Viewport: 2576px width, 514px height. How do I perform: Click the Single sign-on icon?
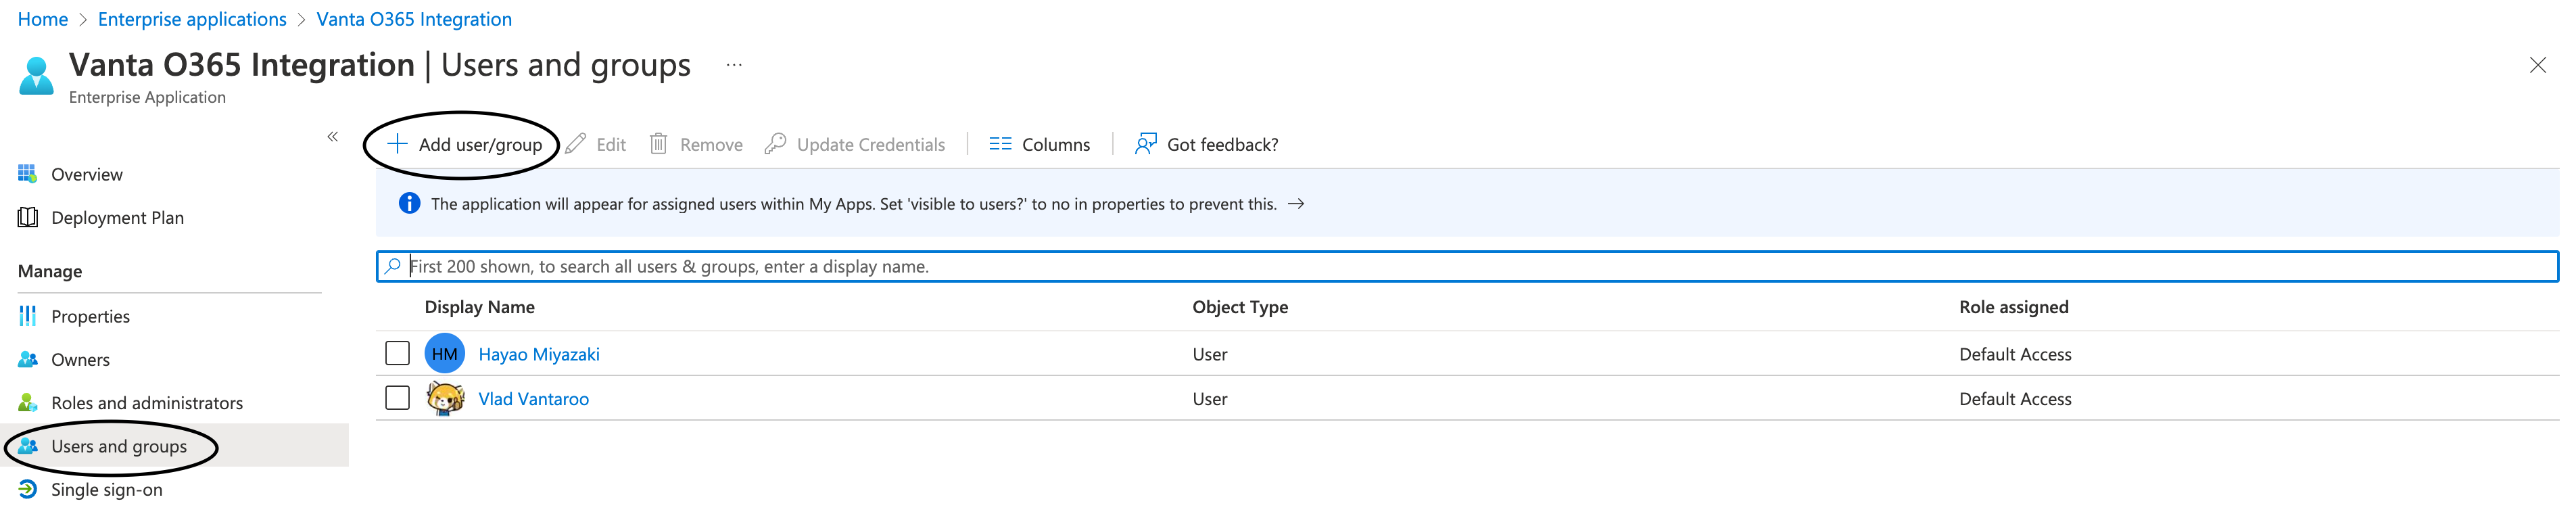28,489
